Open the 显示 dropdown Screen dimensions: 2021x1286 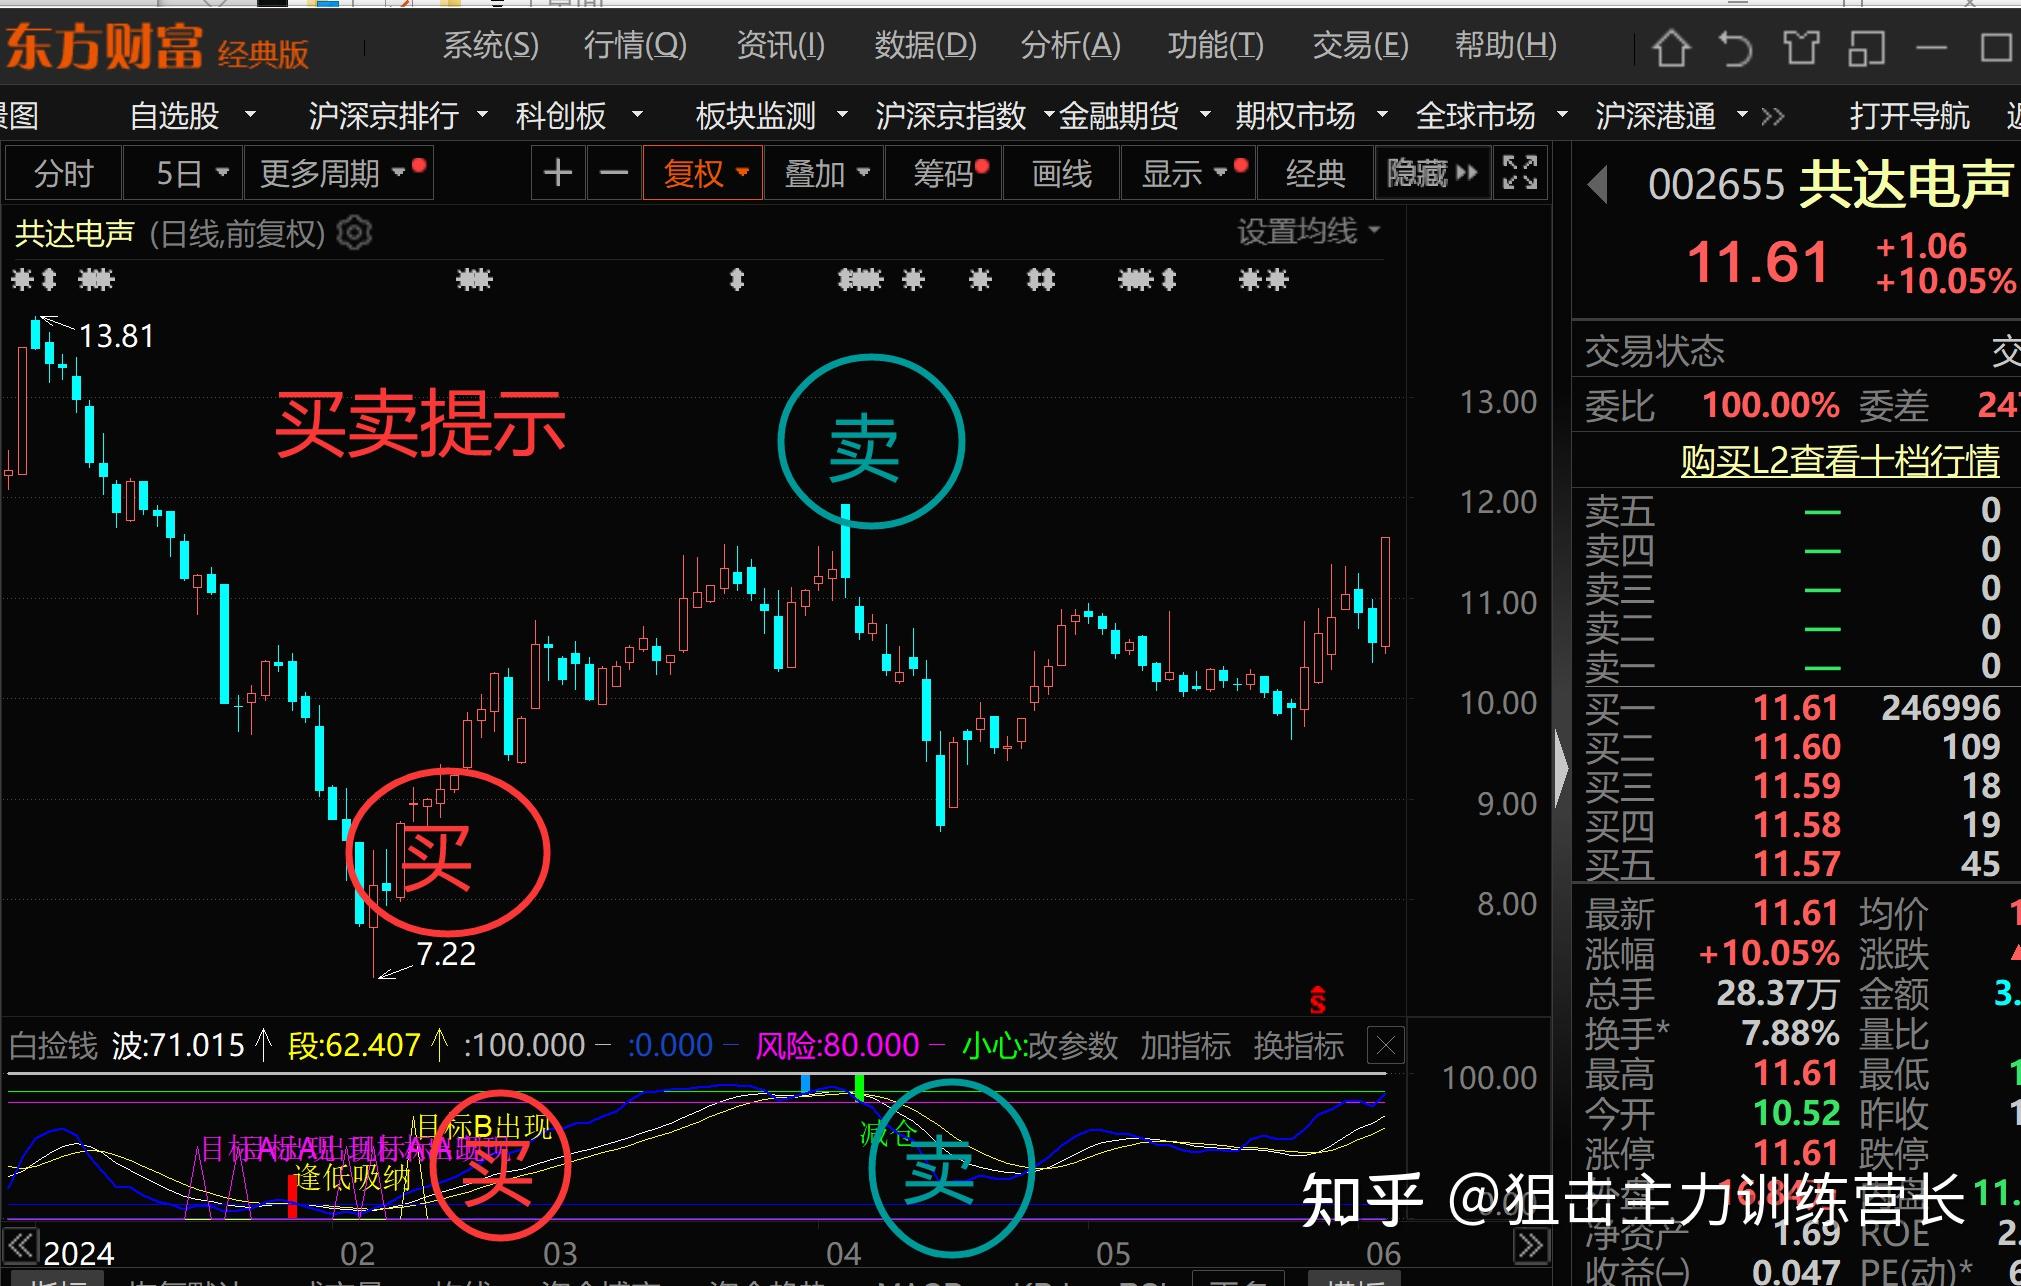tap(1187, 173)
